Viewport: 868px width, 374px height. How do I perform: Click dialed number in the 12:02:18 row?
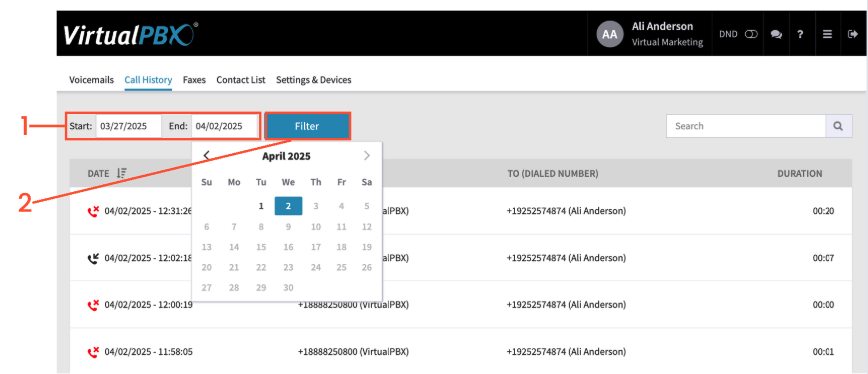pyautogui.click(x=566, y=258)
